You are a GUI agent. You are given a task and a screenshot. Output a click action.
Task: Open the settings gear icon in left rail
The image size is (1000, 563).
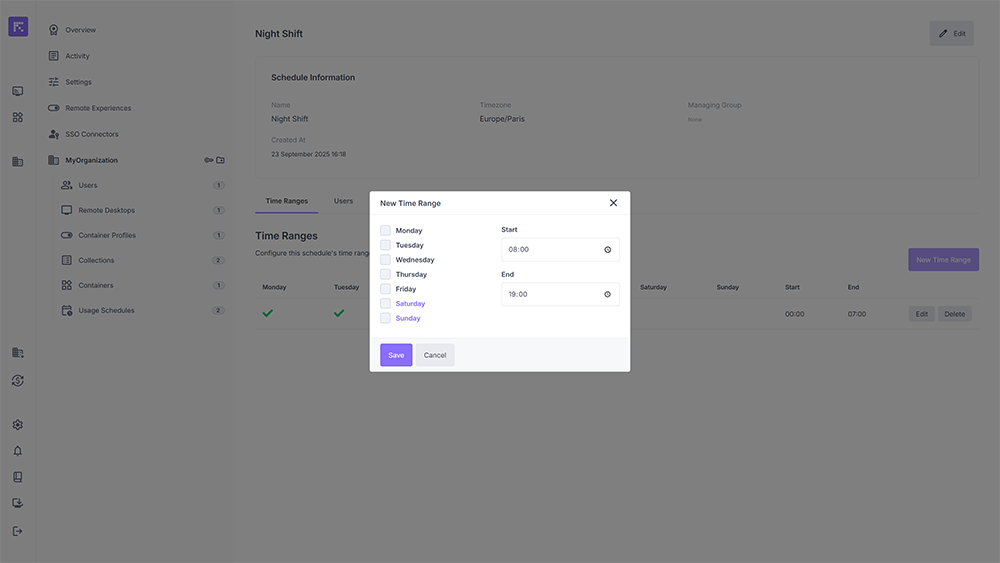pyautogui.click(x=17, y=425)
